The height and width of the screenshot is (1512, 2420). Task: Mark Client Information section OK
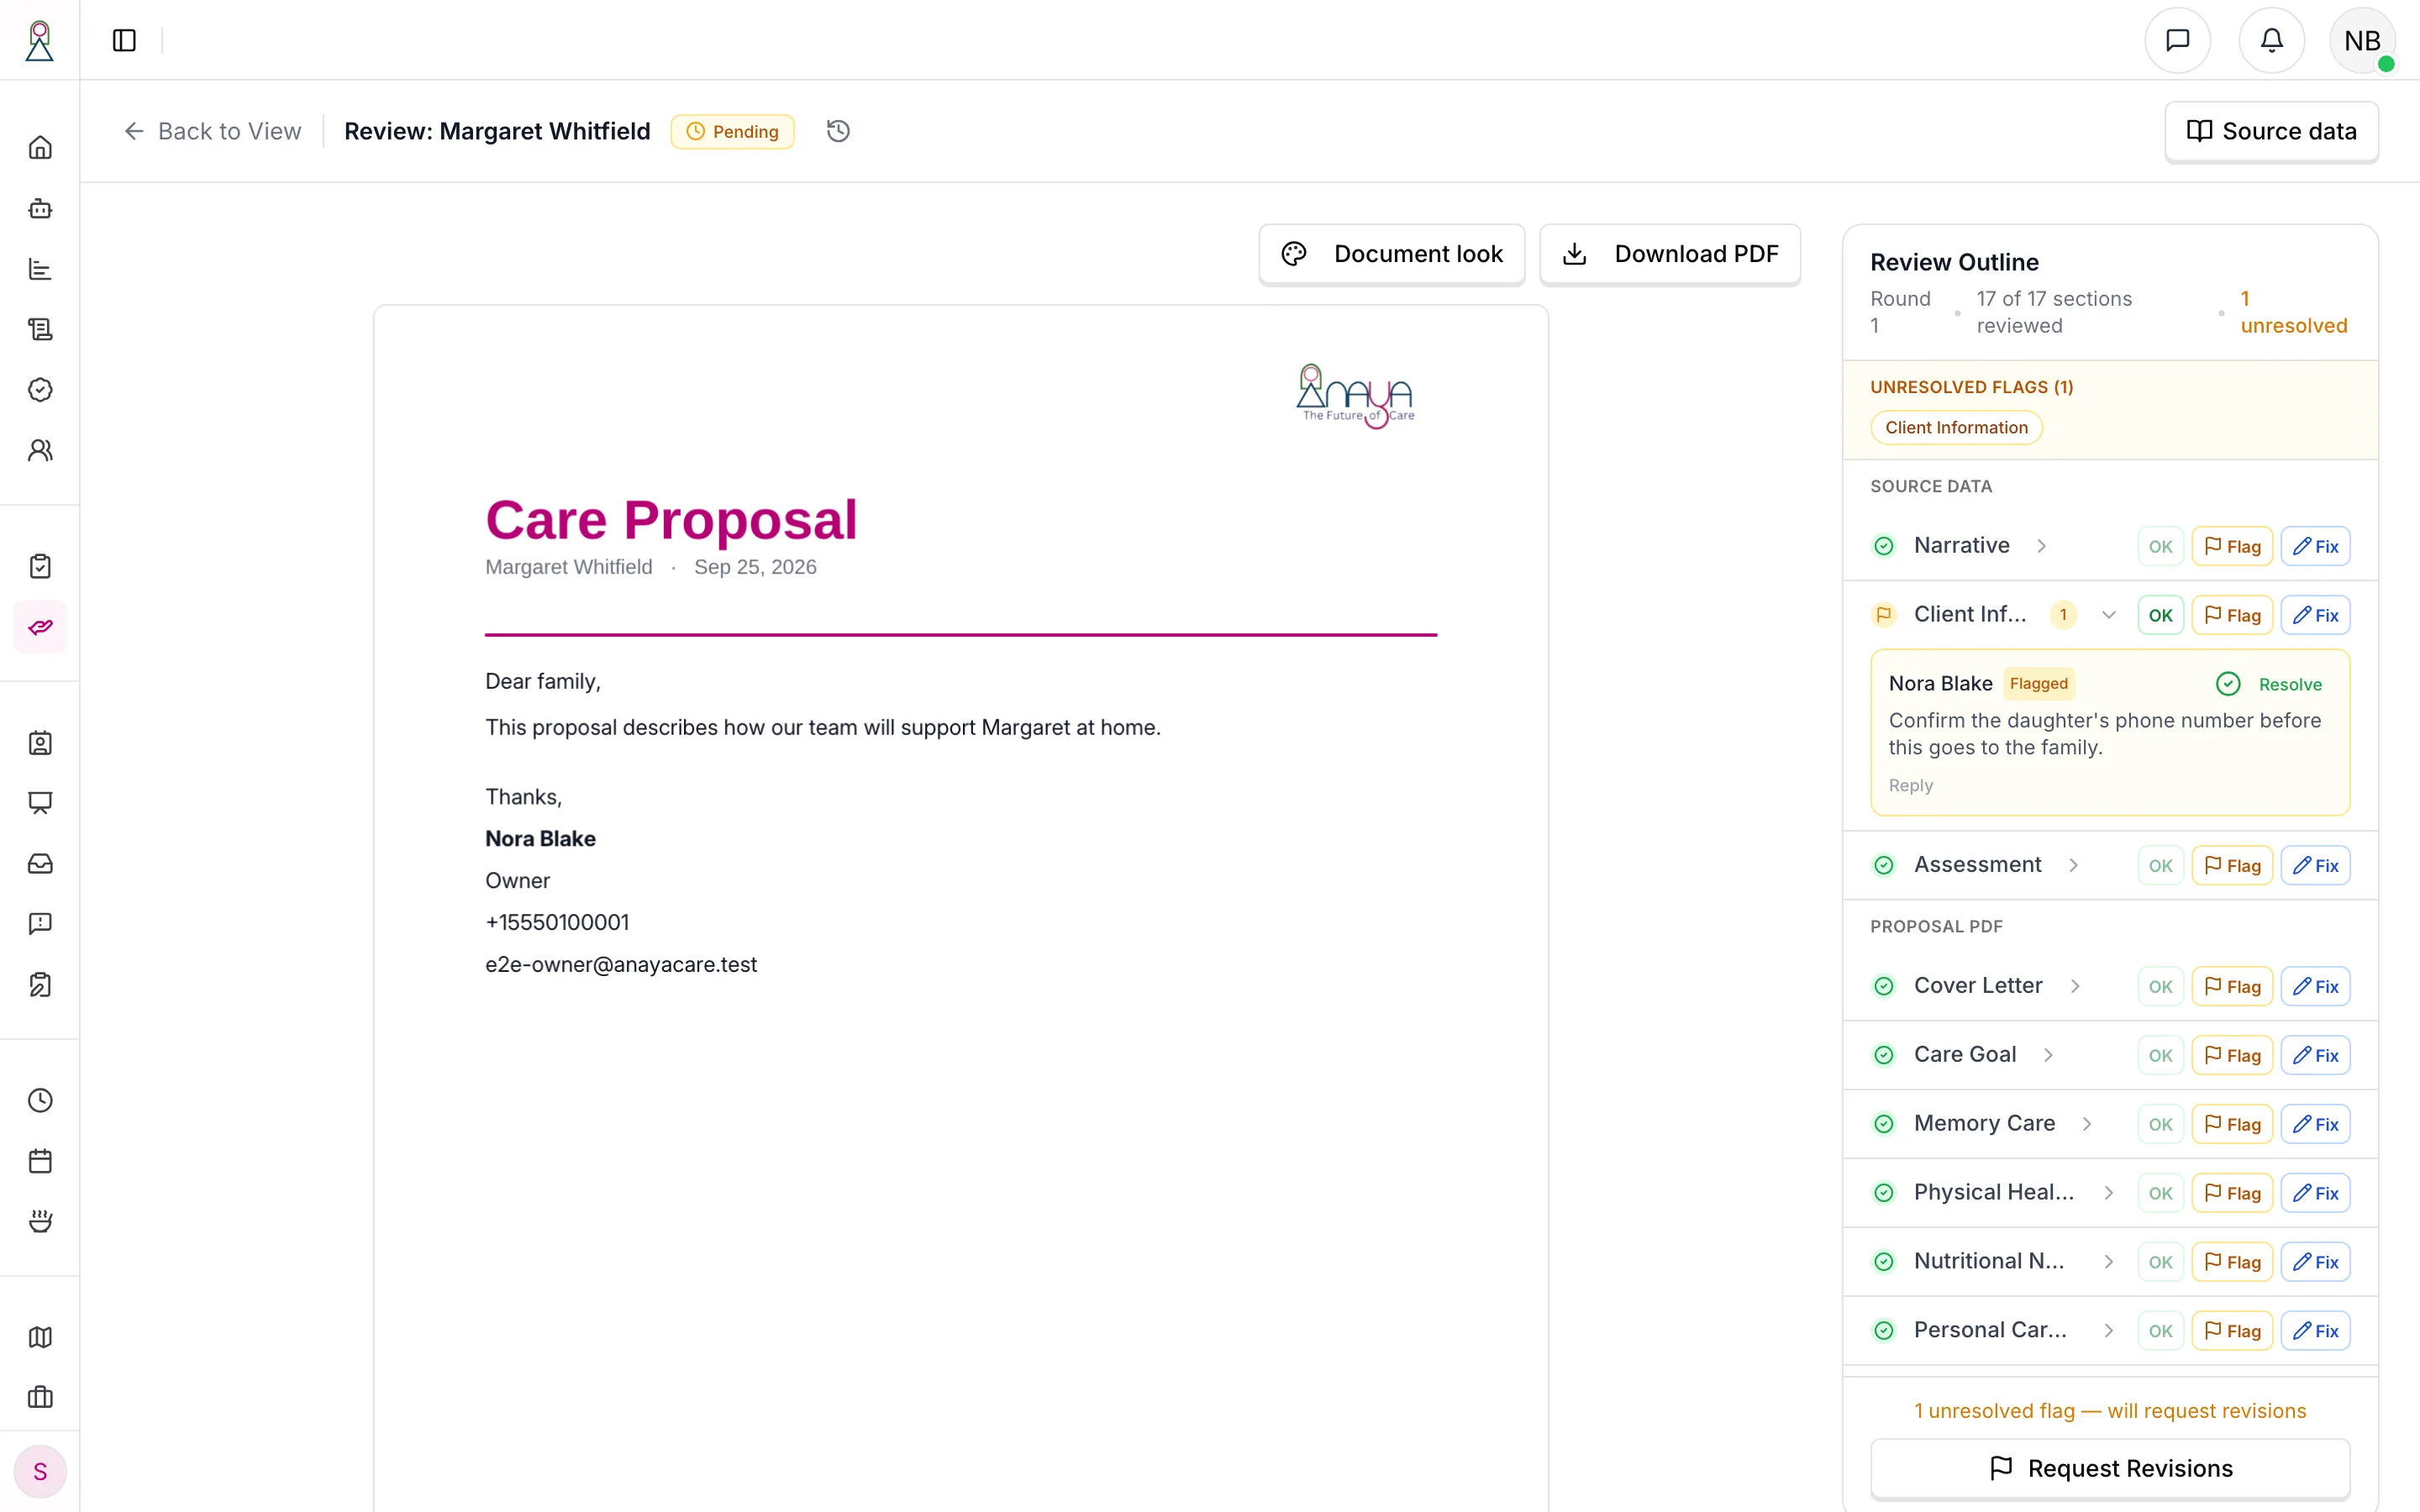(x=2160, y=615)
